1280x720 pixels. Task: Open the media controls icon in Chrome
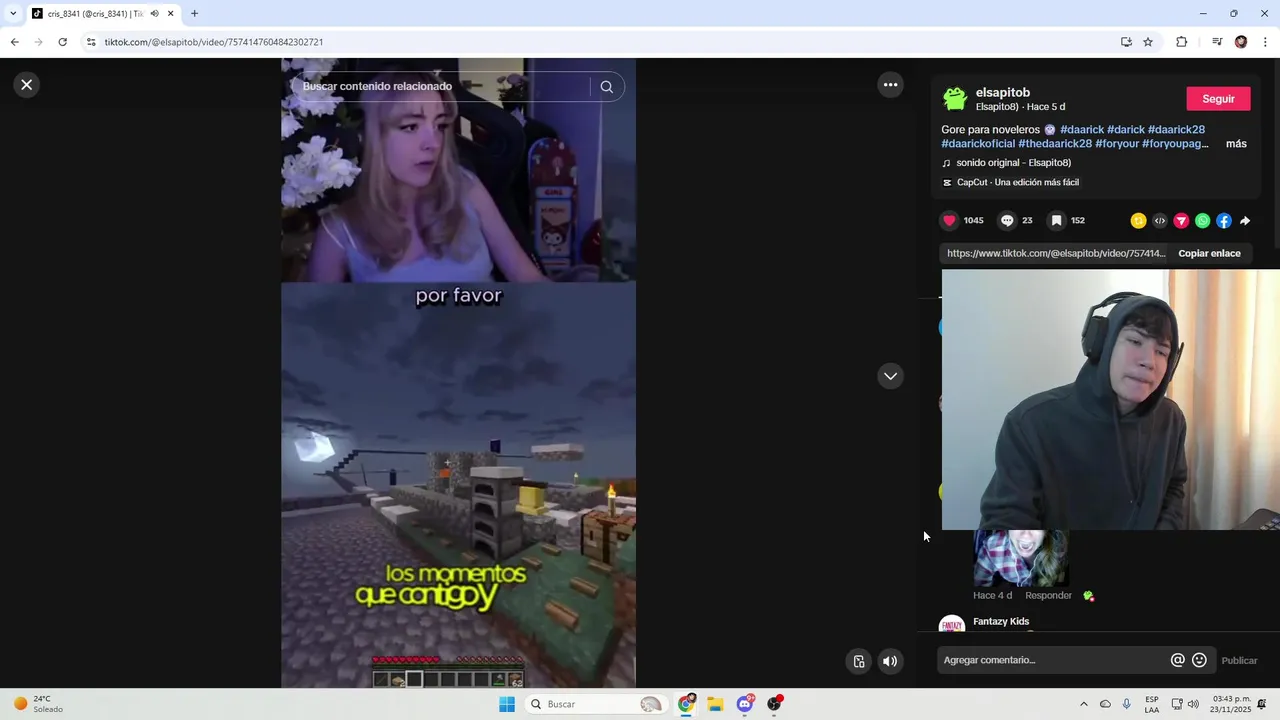click(1217, 42)
